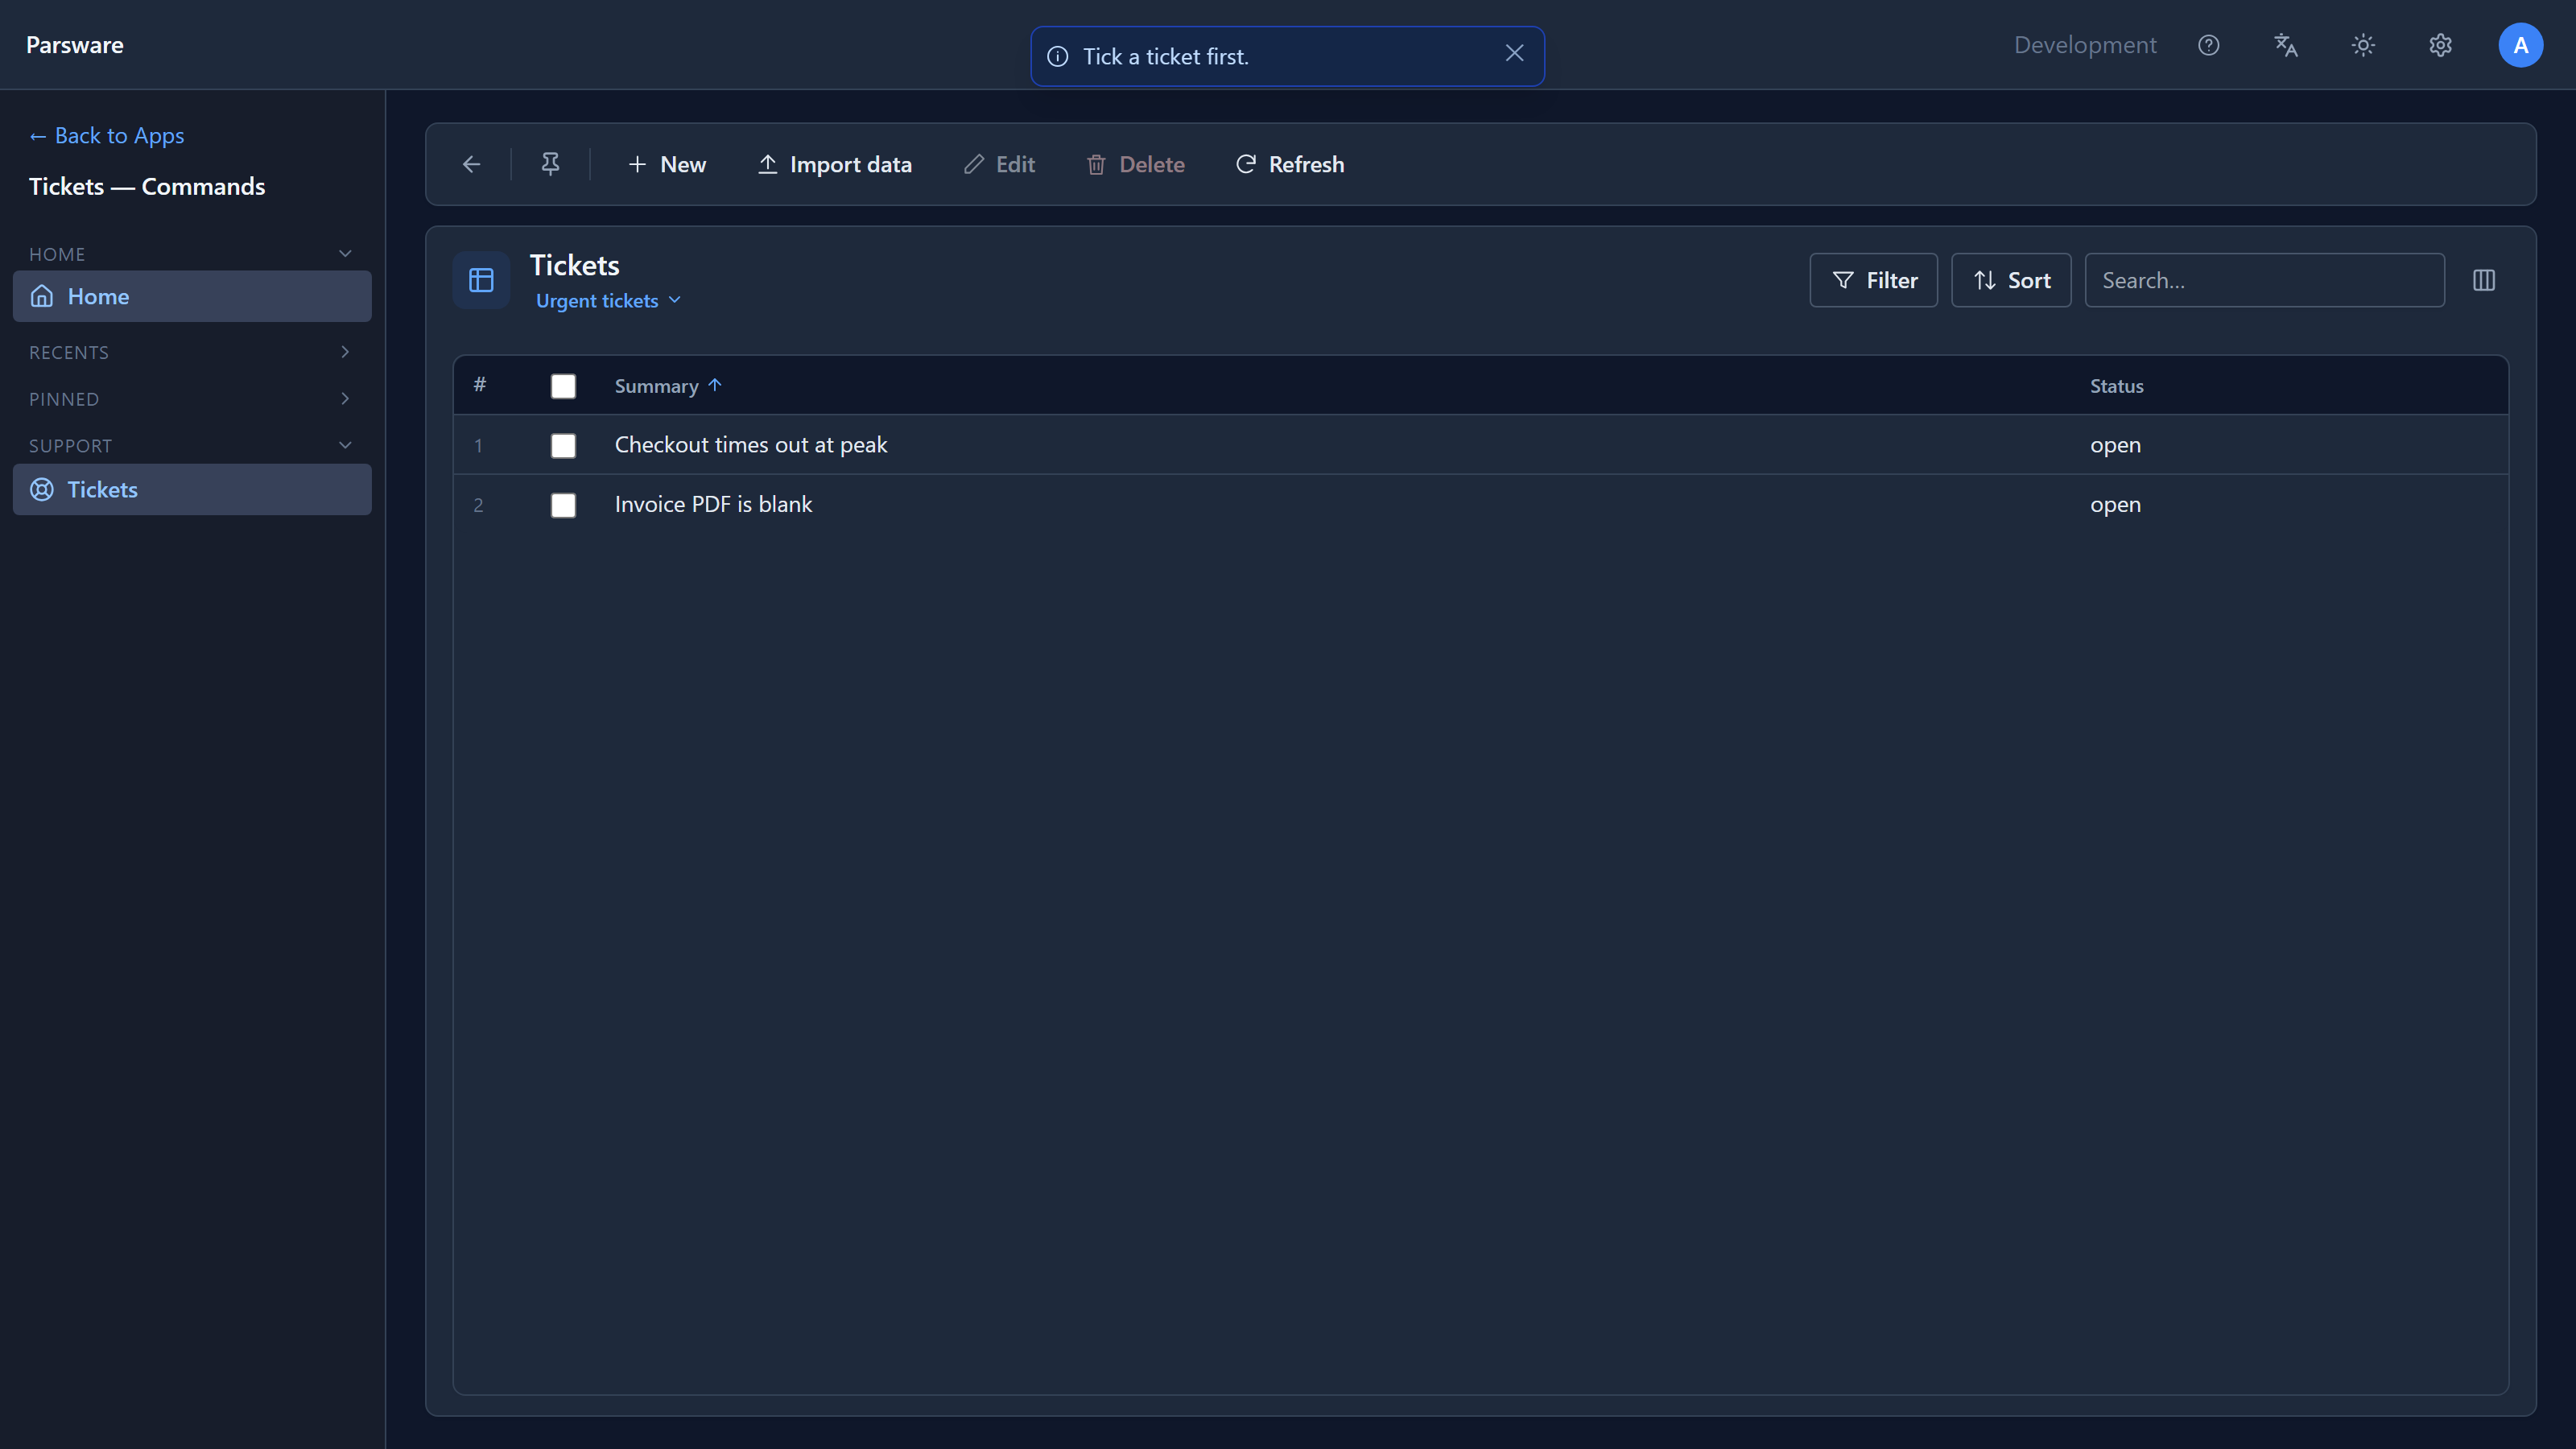This screenshot has width=2576, height=1449.
Task: Toggle the light theme sun icon
Action: pos(2363,45)
